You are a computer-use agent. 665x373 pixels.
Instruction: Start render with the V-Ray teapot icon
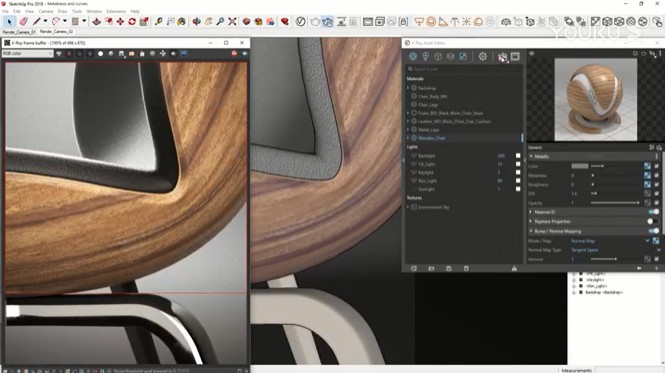pos(315,21)
